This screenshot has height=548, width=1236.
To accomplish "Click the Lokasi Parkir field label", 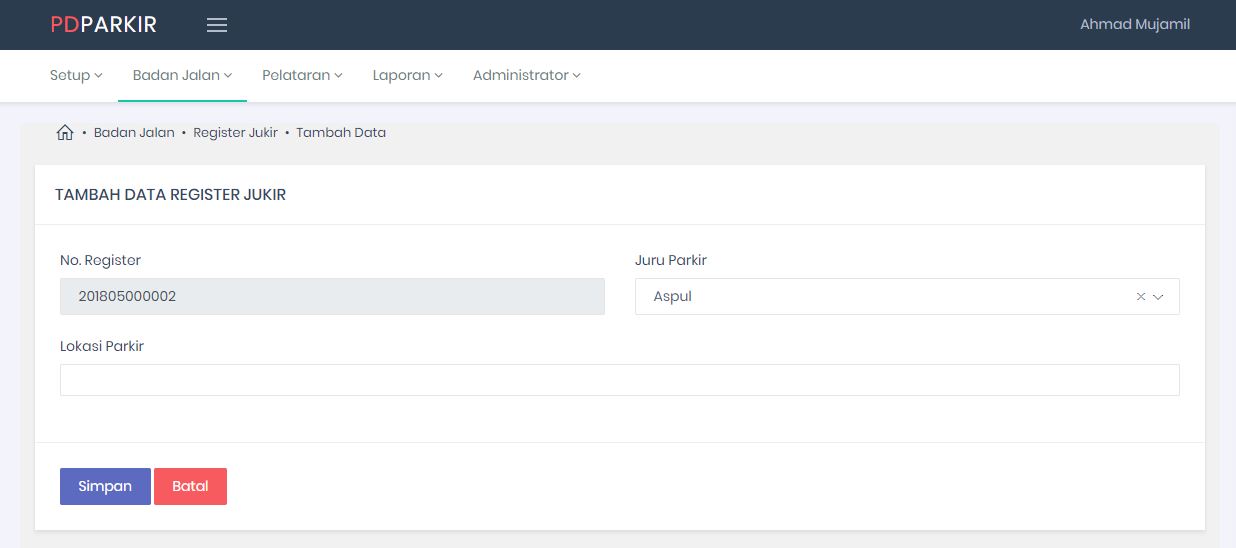I will click(102, 346).
